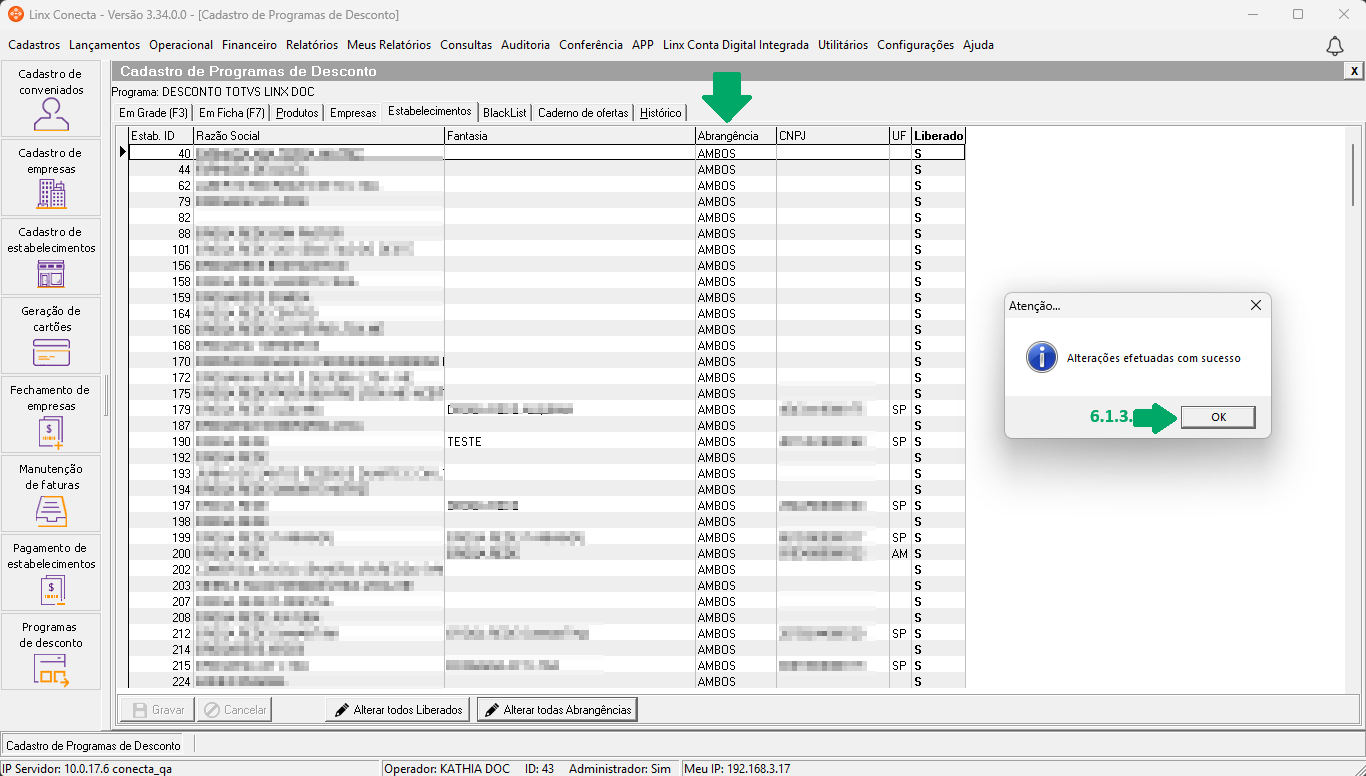This screenshot has width=1366, height=776.
Task: Select the Estab. ID 101 cell
Action: click(161, 250)
